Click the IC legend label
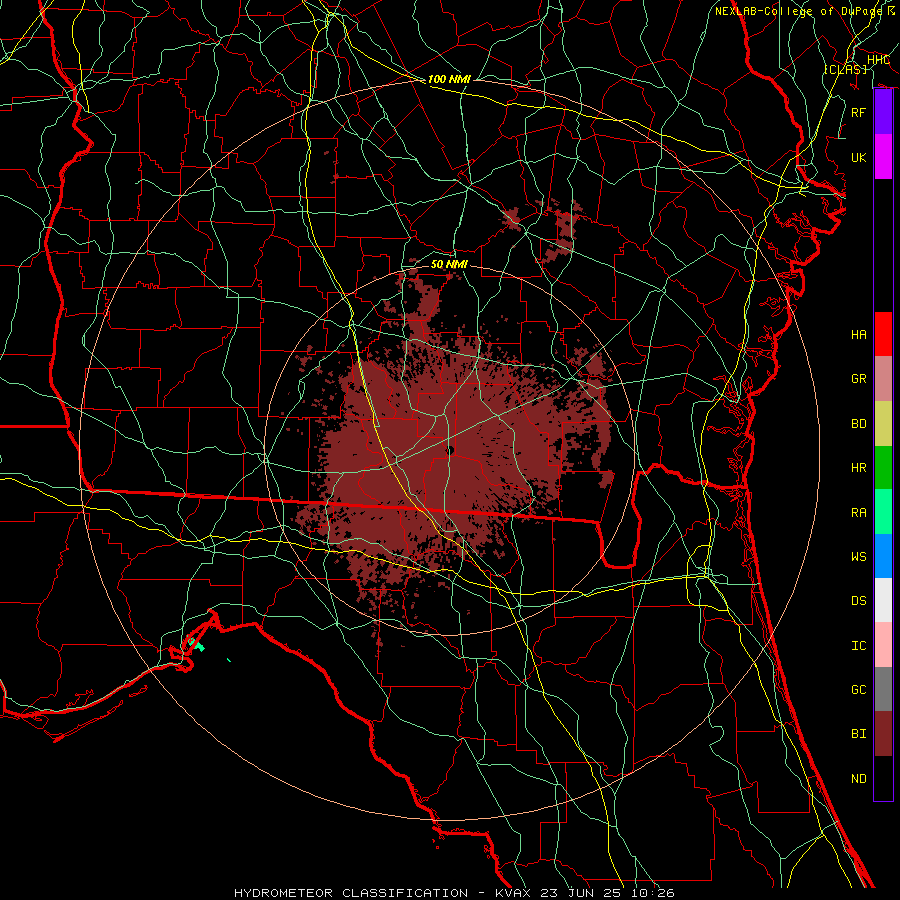This screenshot has height=900, width=900. point(859,646)
